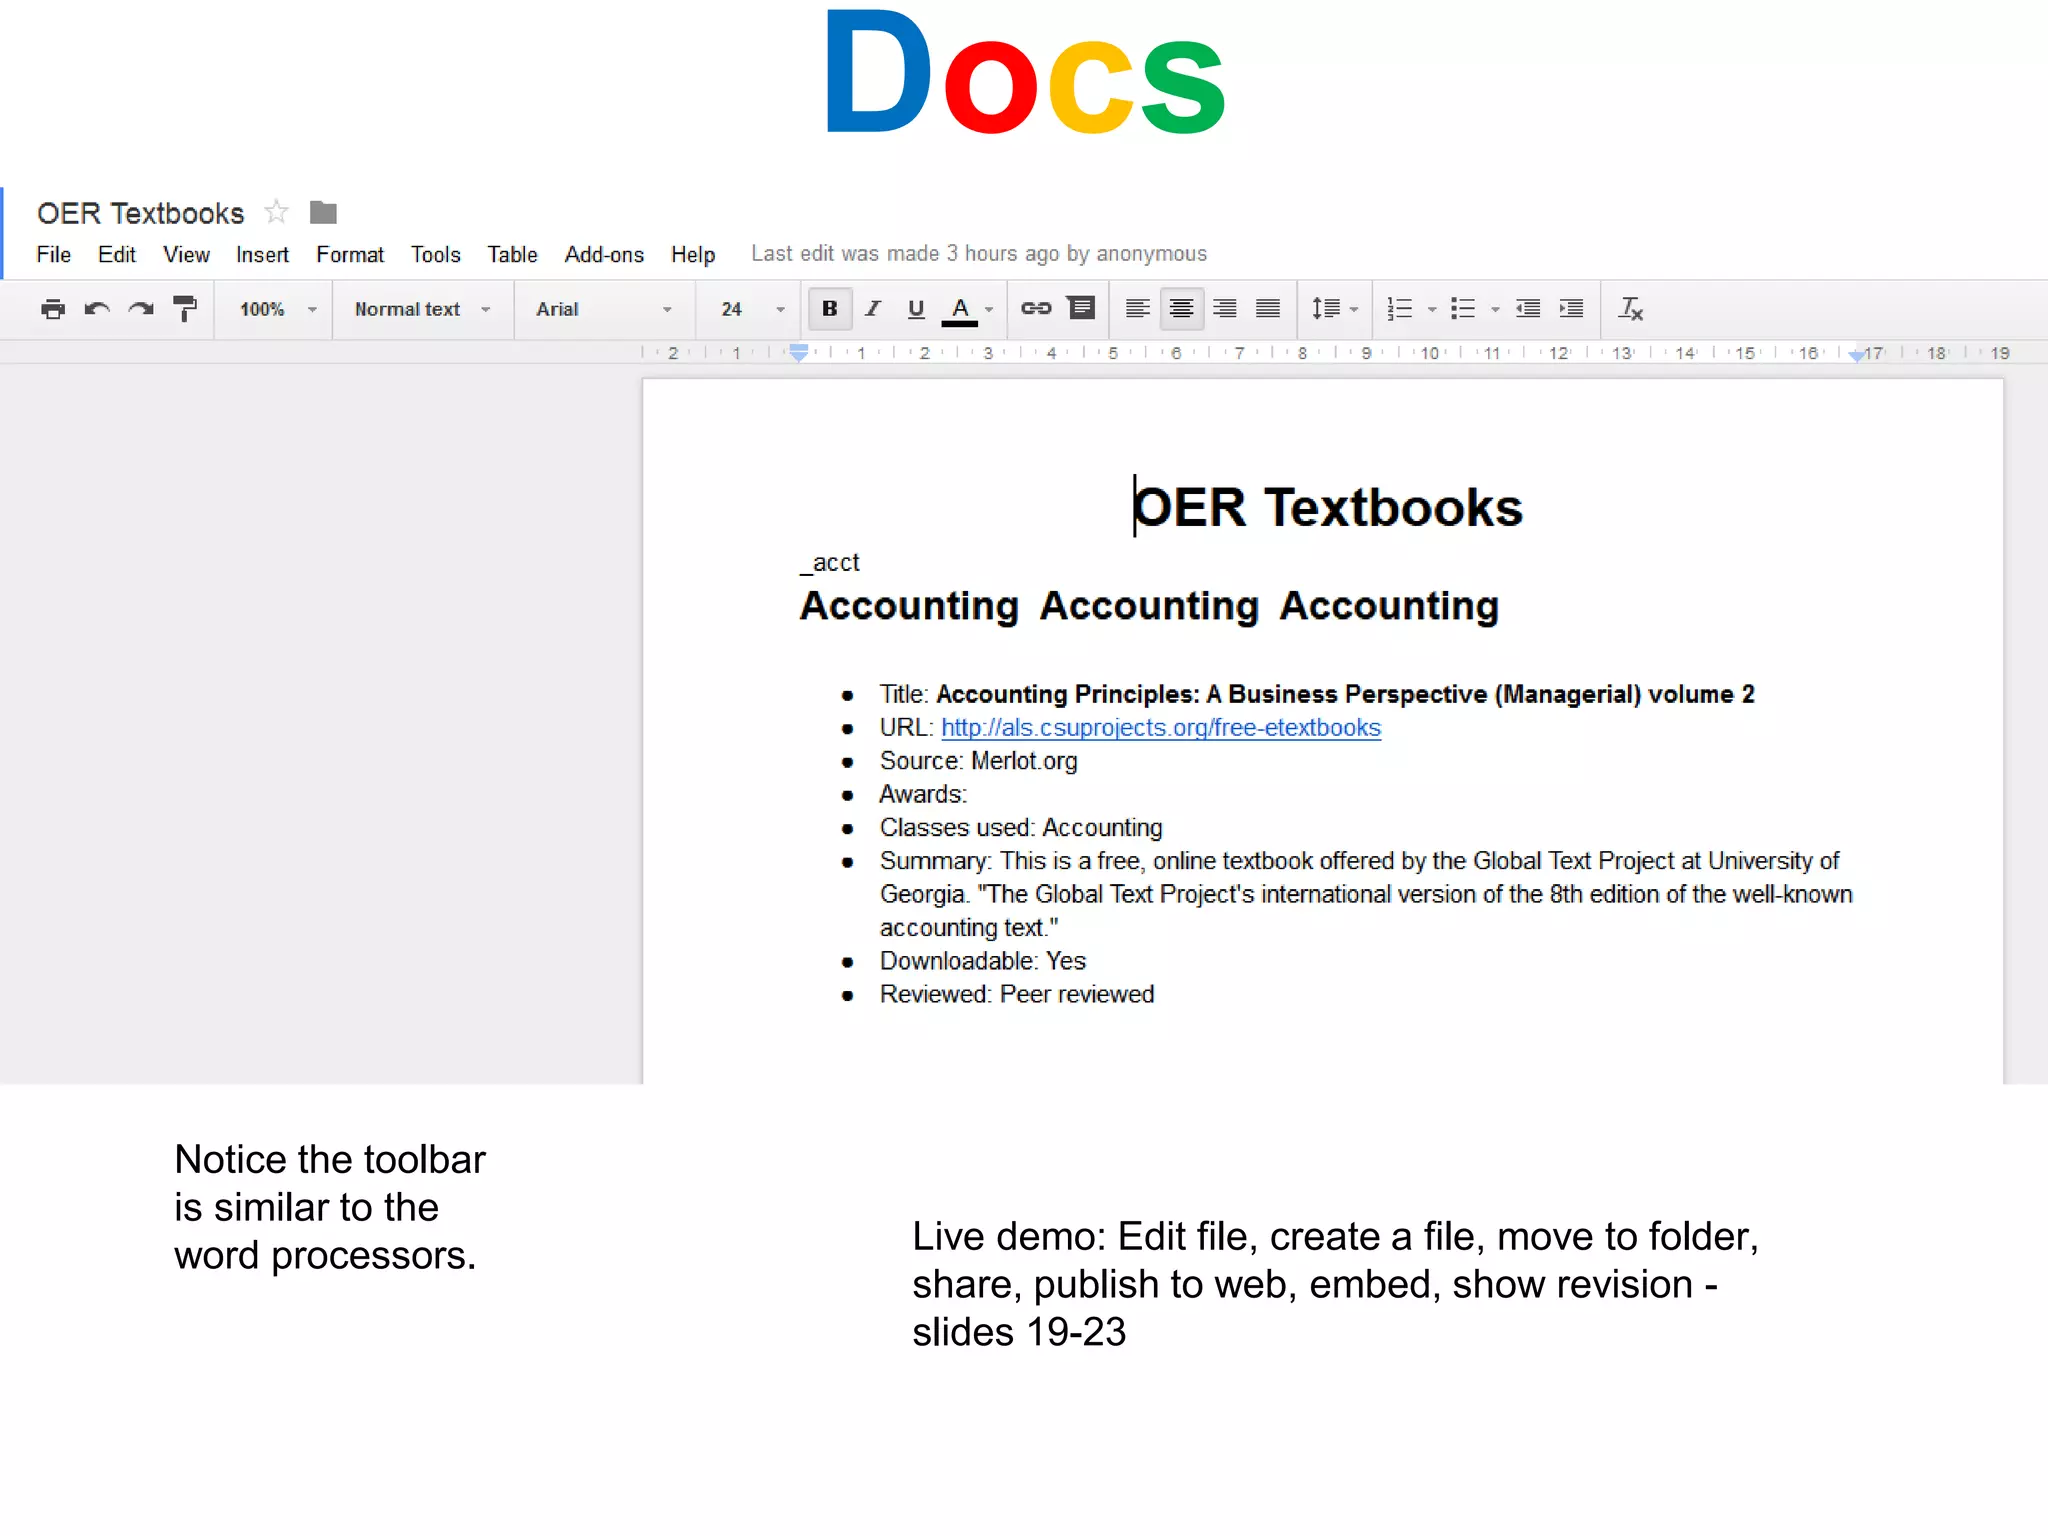Click the Classes used: Accounting bullet
2048x1536 pixels.
(1021, 828)
